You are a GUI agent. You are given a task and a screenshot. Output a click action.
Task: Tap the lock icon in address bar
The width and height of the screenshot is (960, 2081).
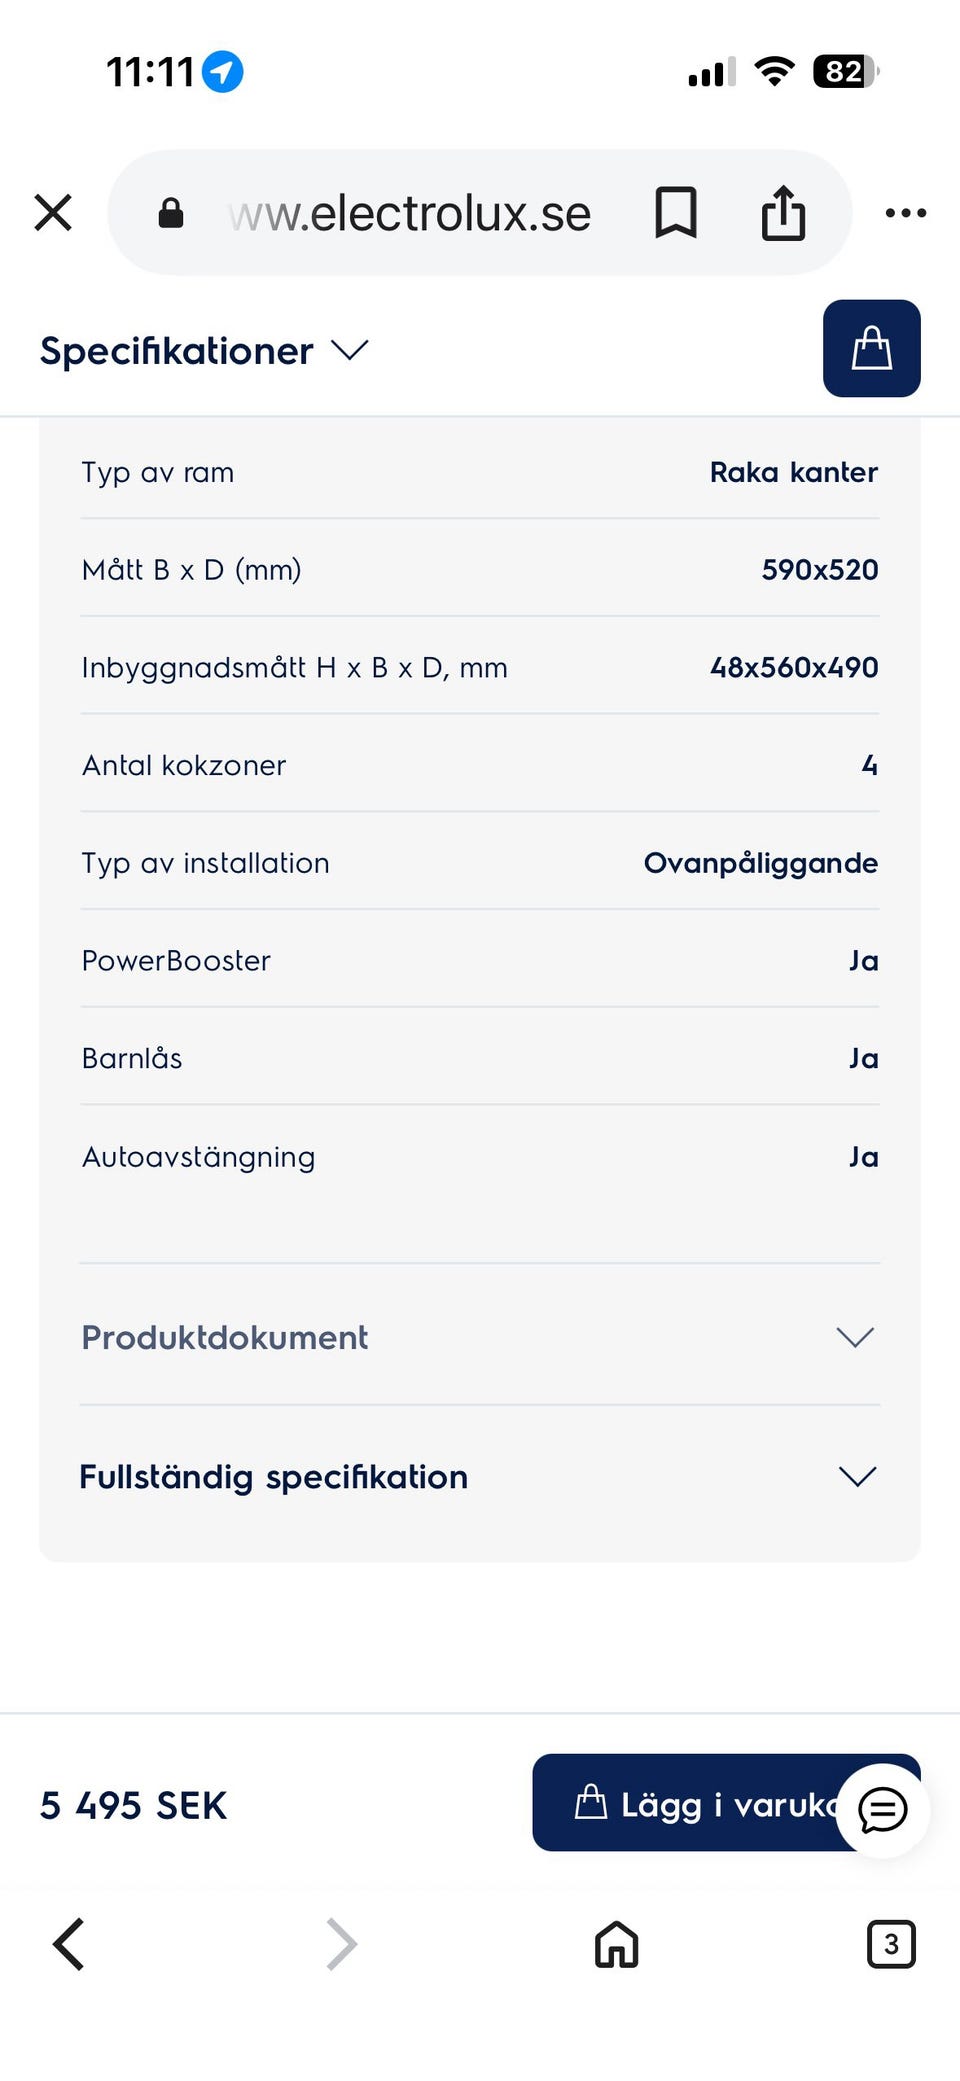tap(171, 212)
